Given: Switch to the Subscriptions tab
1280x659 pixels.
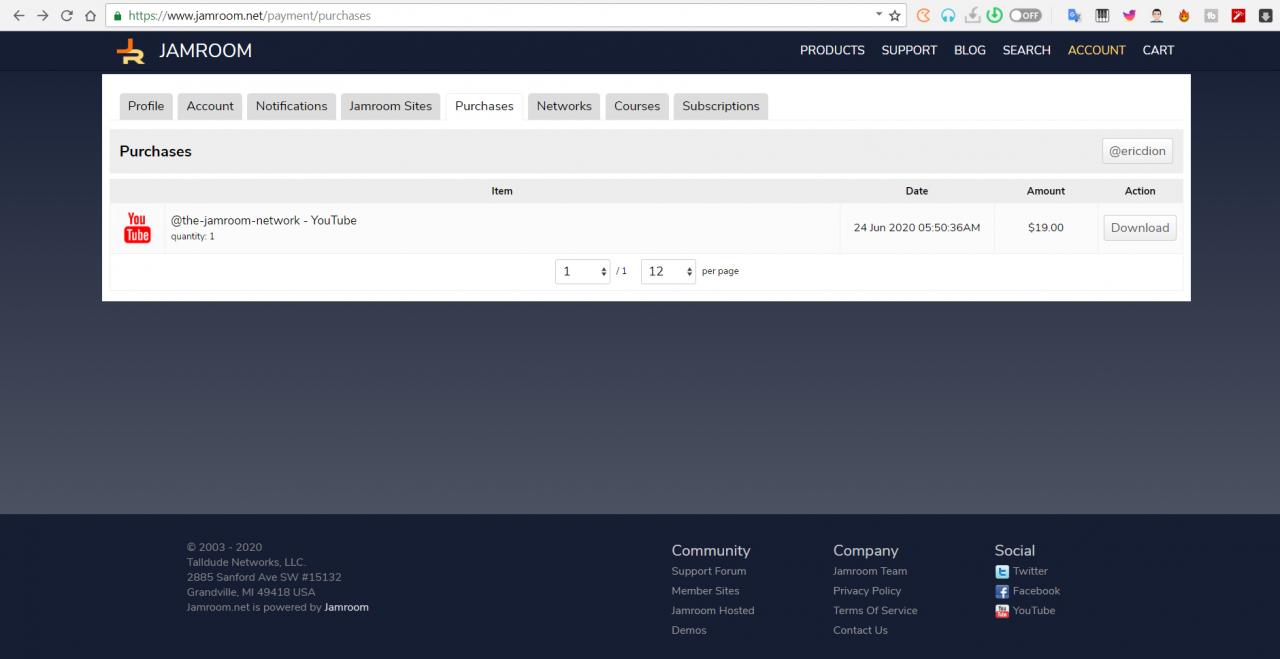Looking at the screenshot, I should (x=720, y=106).
